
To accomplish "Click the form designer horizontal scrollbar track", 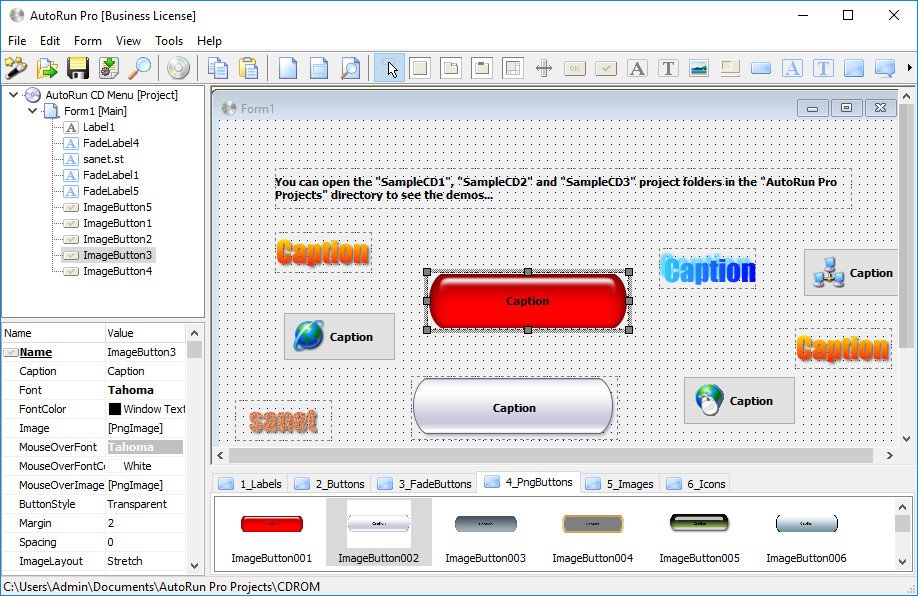I will click(550, 455).
